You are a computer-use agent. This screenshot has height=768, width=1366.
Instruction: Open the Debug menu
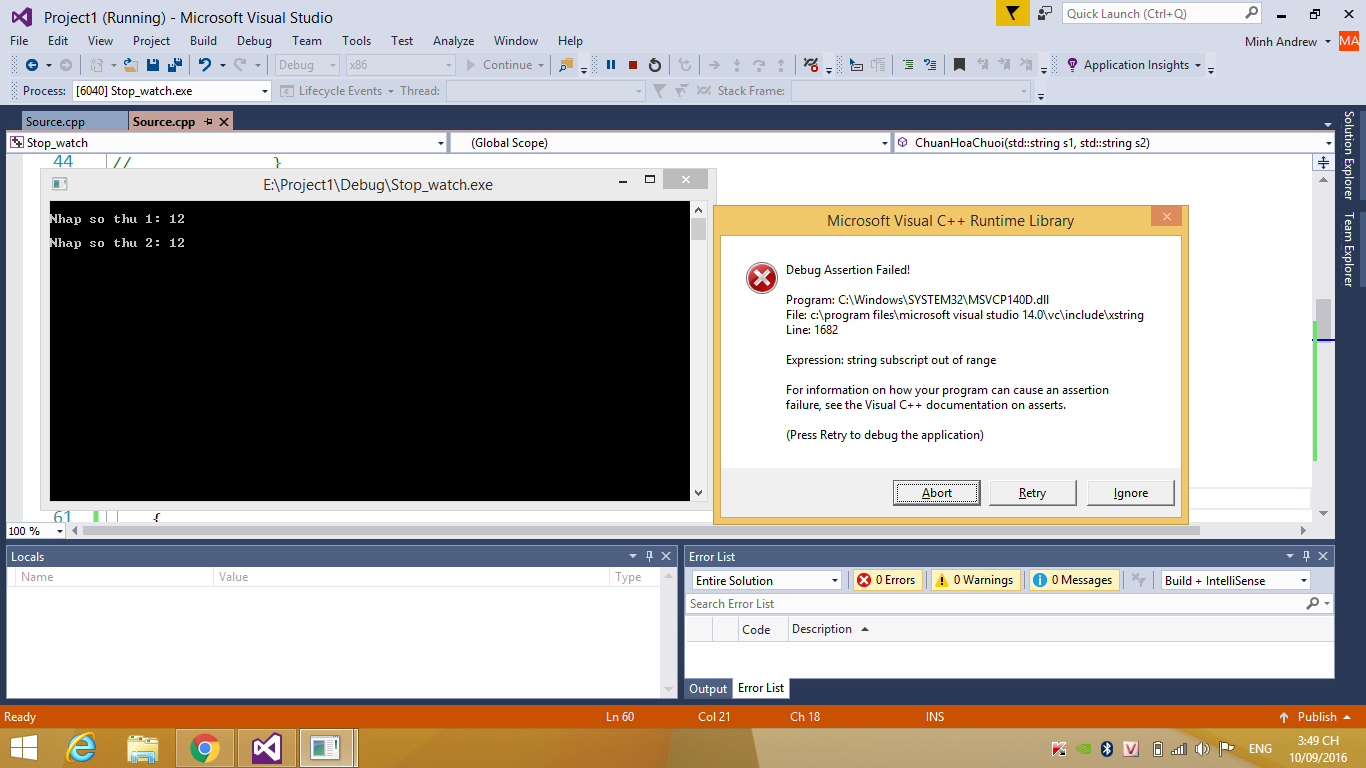pyautogui.click(x=254, y=41)
